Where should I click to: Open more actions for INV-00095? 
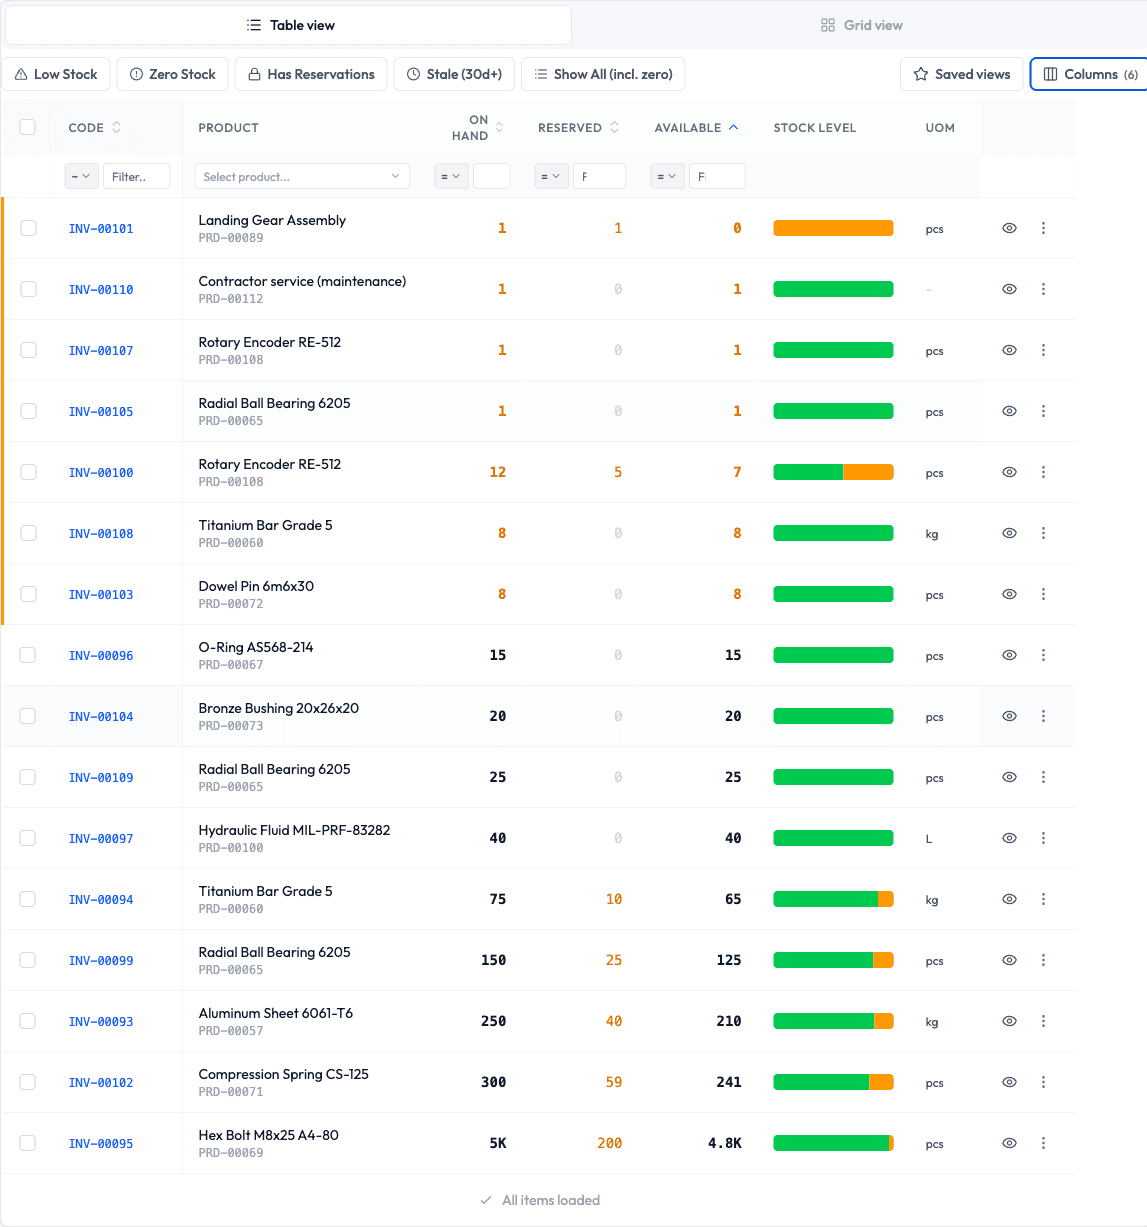point(1043,1143)
